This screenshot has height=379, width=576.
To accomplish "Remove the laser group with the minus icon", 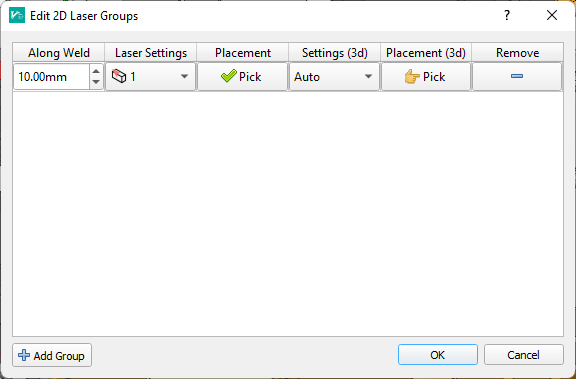I will [517, 77].
